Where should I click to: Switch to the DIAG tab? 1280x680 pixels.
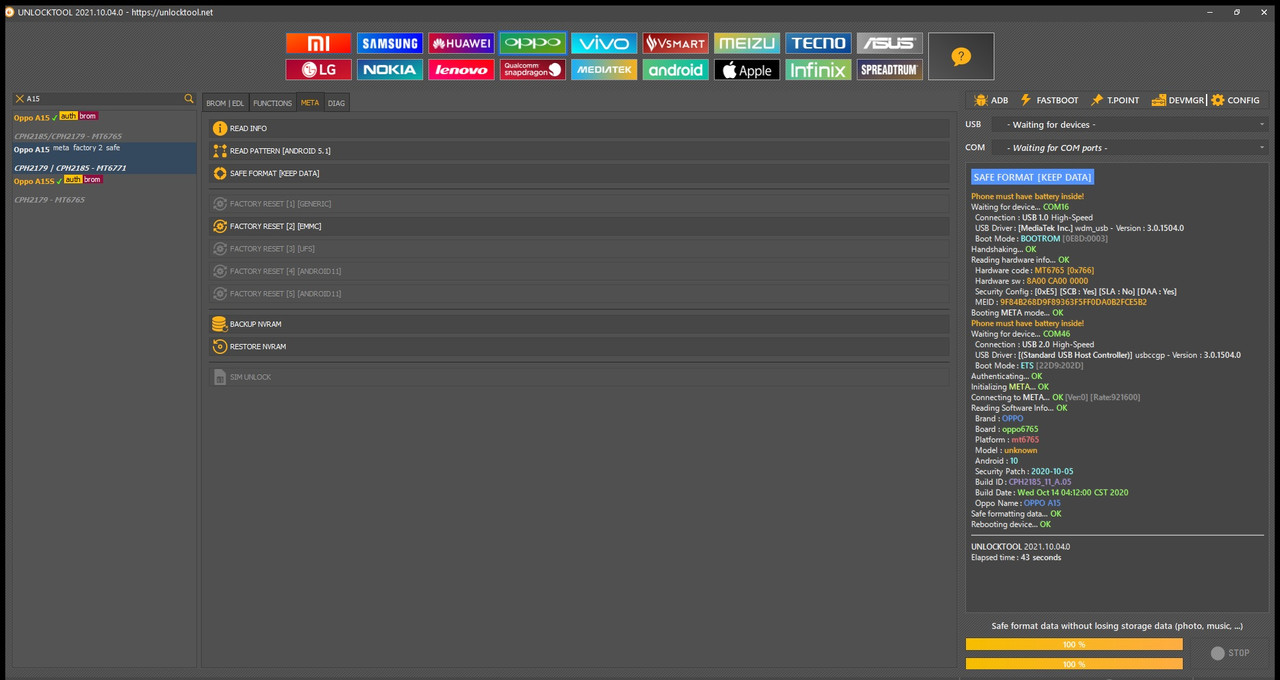(x=337, y=103)
